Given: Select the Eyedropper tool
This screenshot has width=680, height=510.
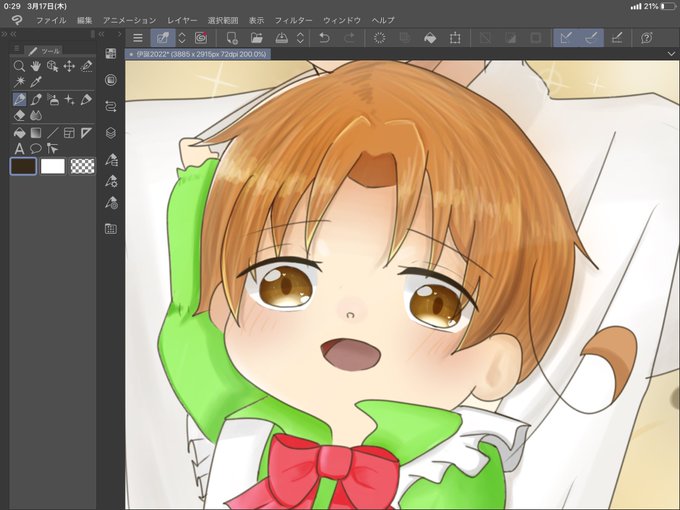Looking at the screenshot, I should [x=36, y=82].
